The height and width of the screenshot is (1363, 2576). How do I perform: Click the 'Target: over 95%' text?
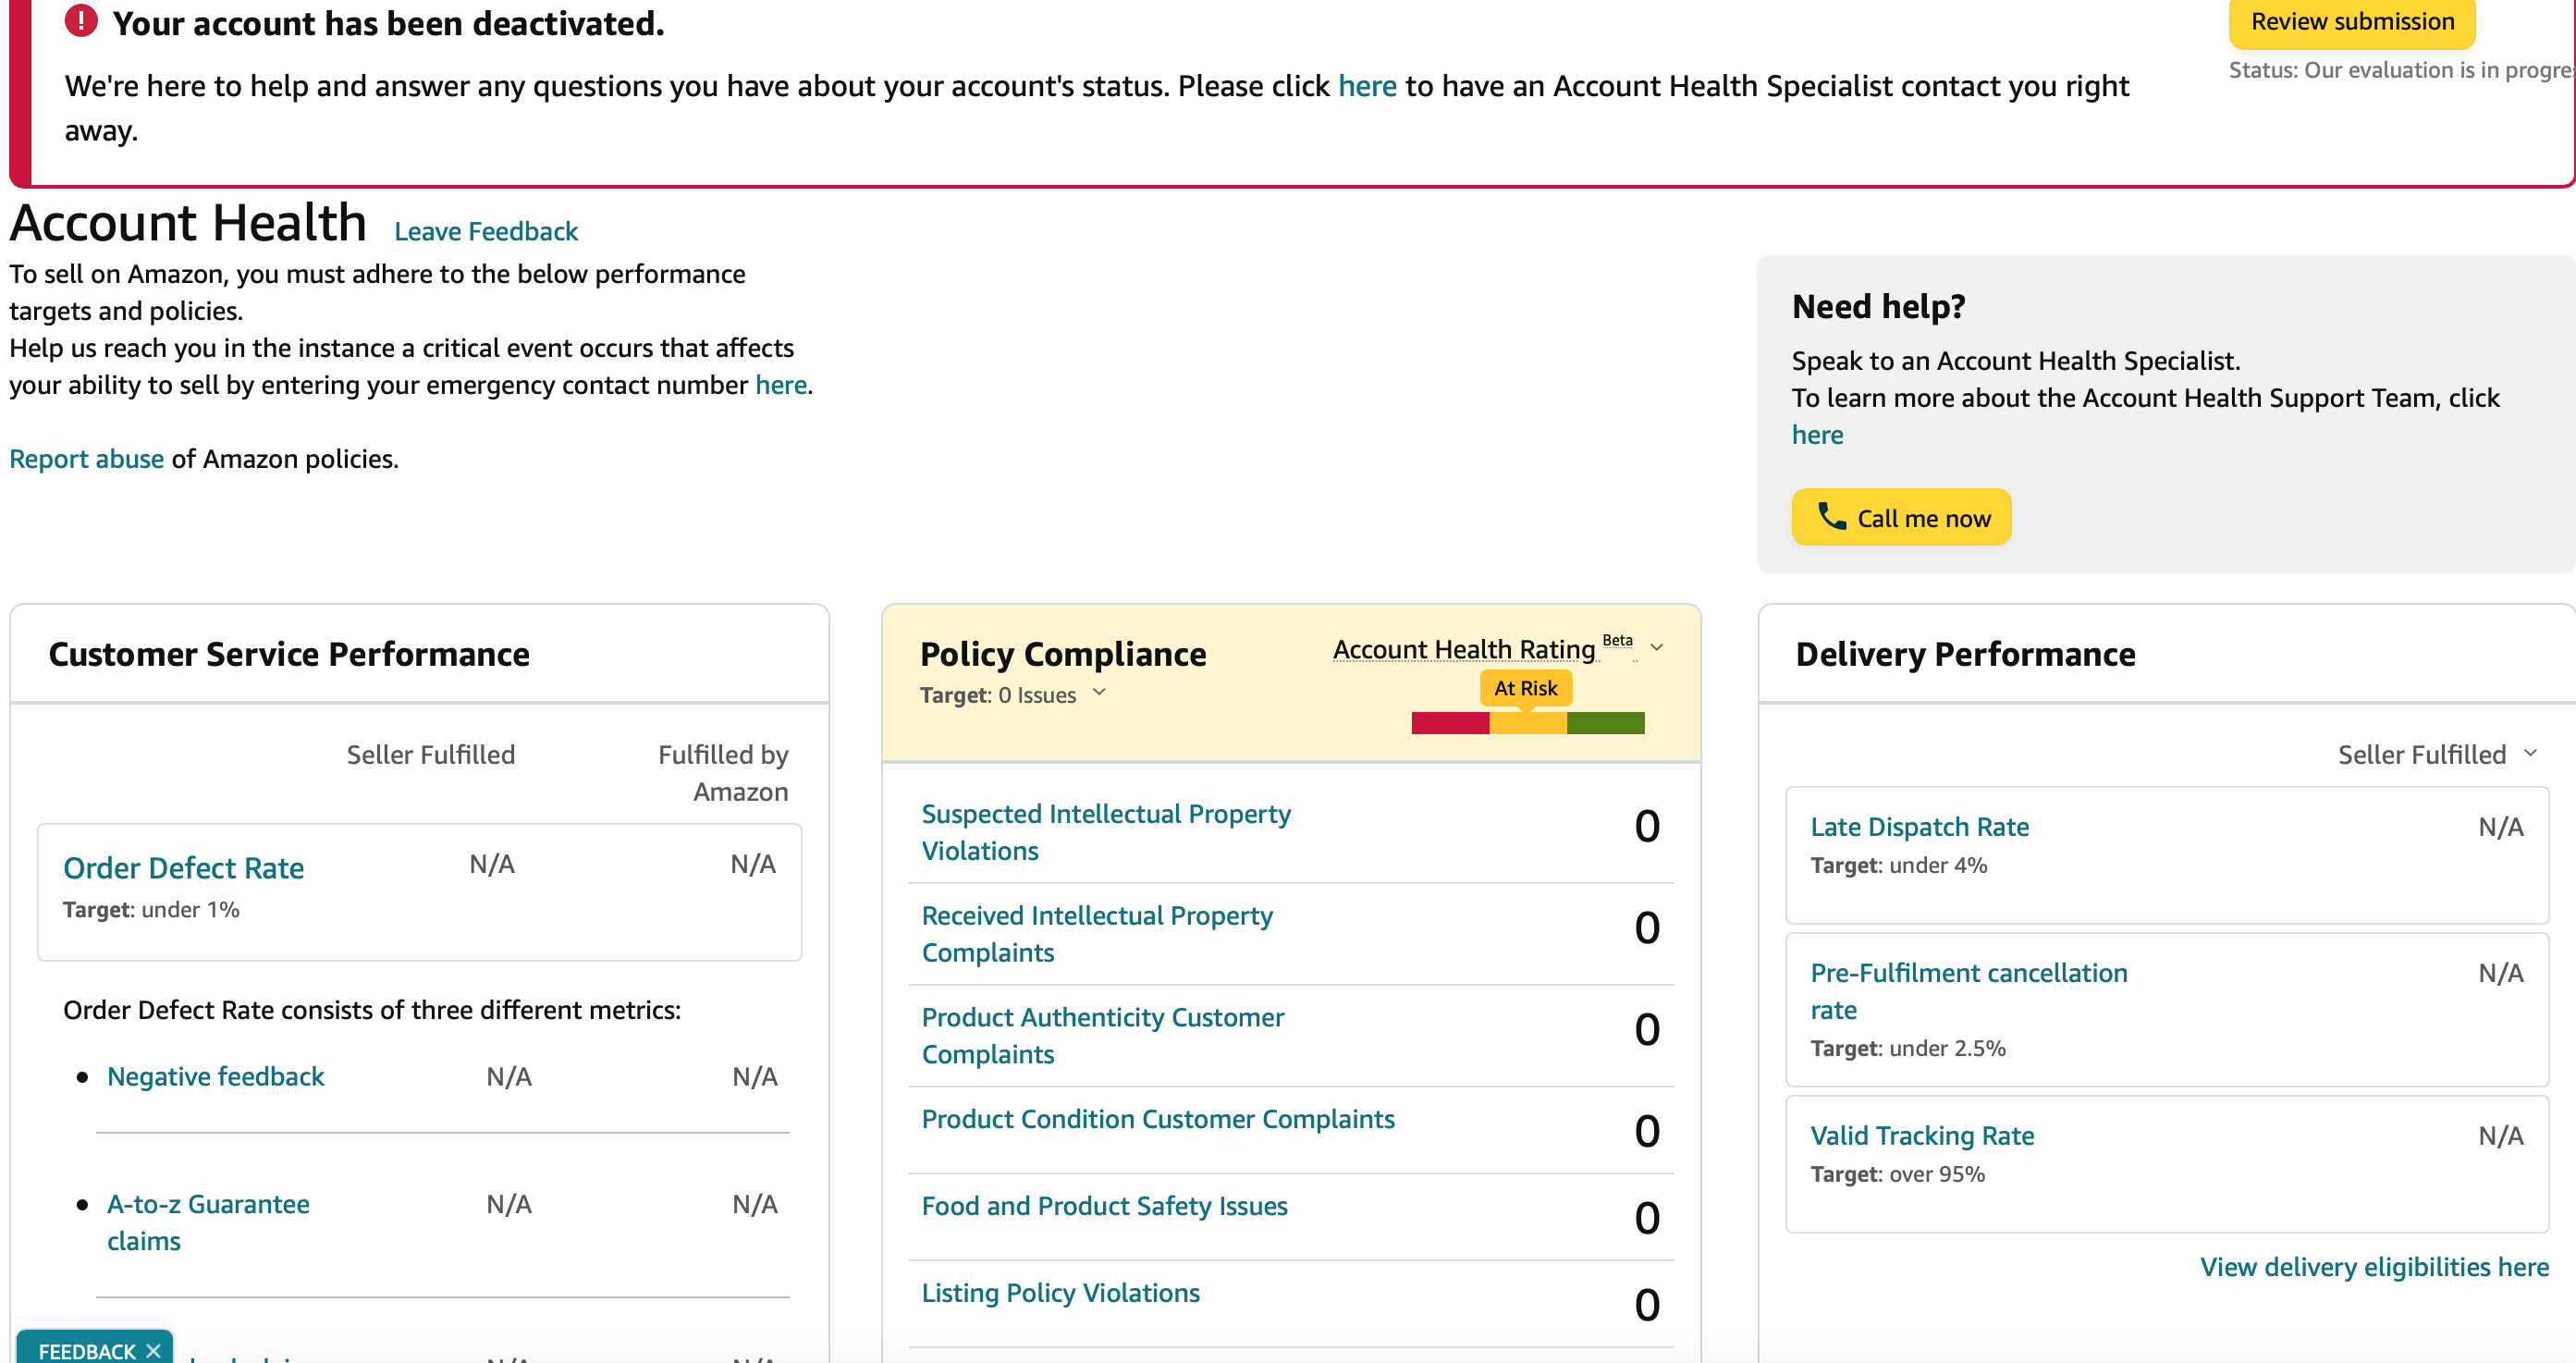(1897, 1174)
